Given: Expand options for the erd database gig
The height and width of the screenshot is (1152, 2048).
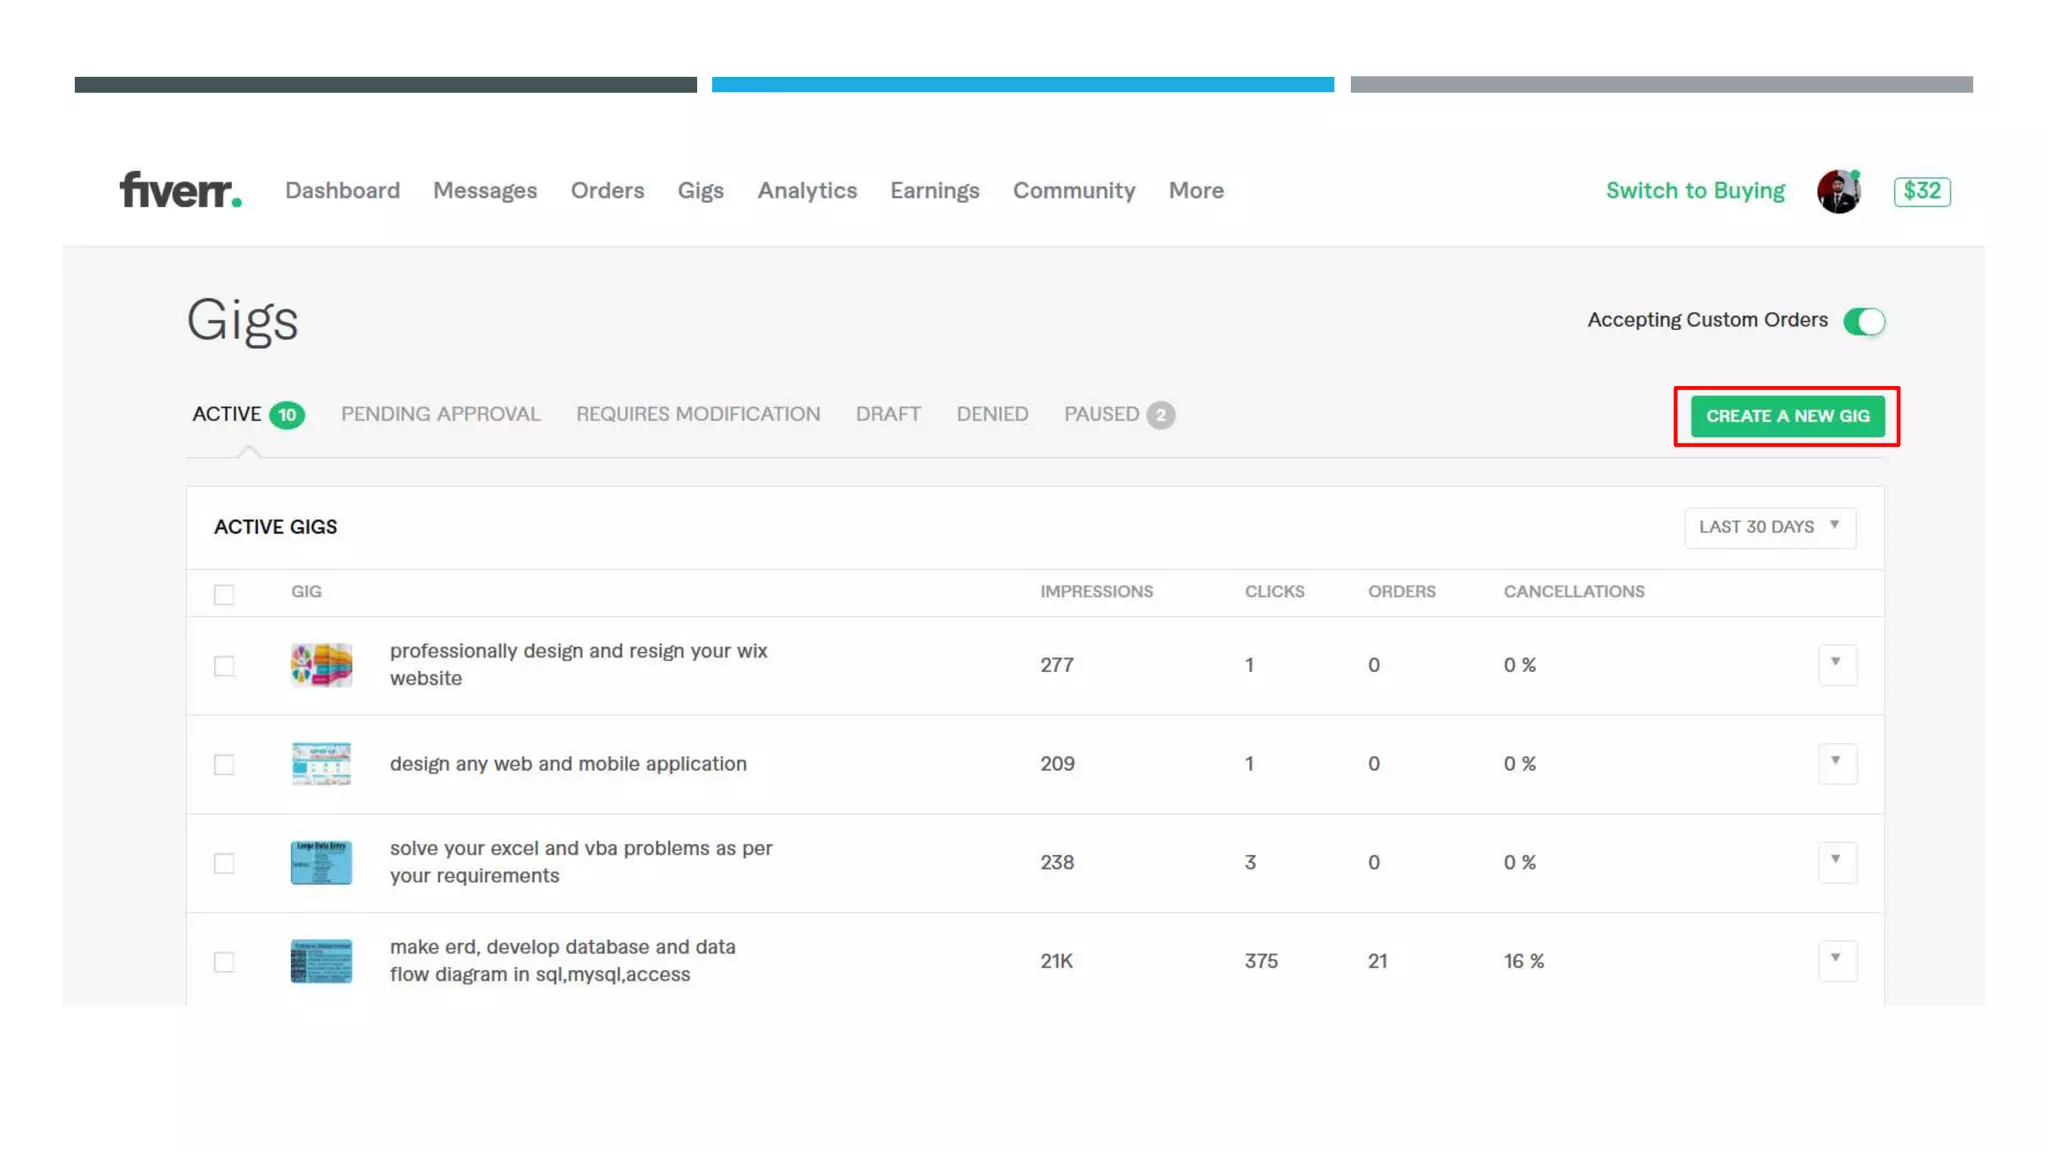Looking at the screenshot, I should tap(1836, 960).
